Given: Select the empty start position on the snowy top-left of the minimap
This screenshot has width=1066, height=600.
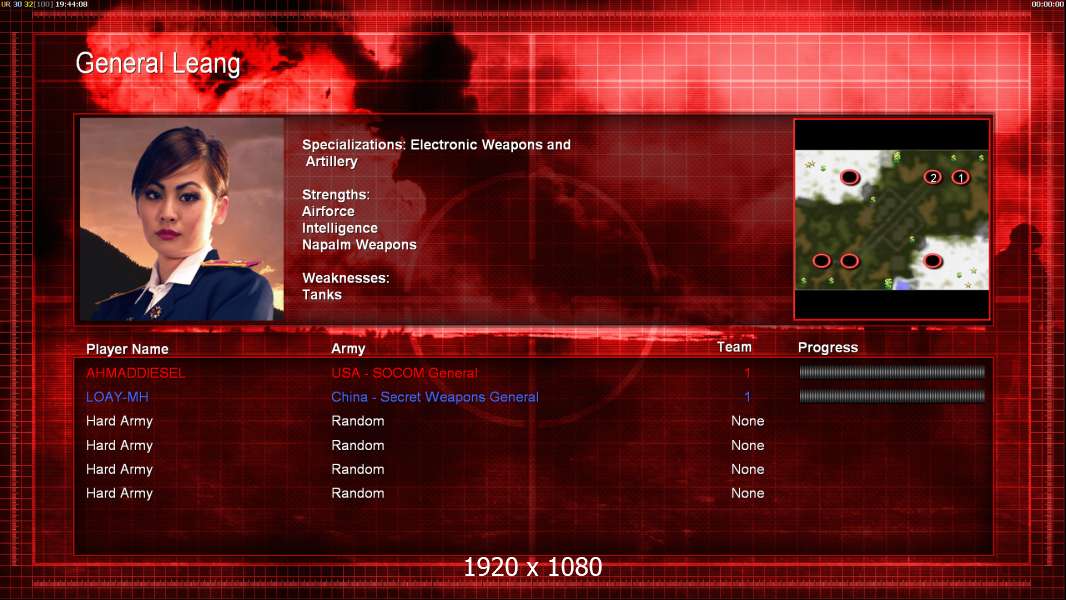Looking at the screenshot, I should (x=850, y=177).
